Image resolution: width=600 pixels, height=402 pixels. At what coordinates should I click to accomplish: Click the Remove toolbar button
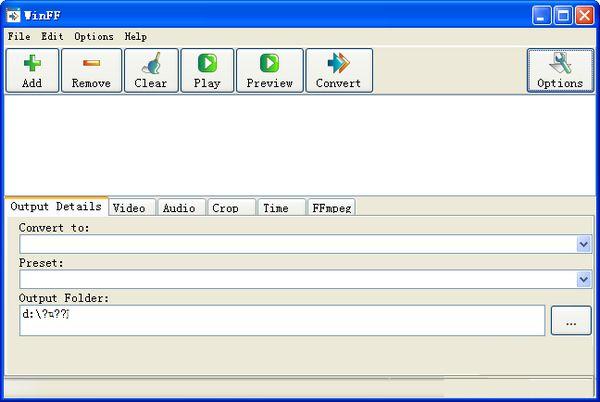point(91,71)
